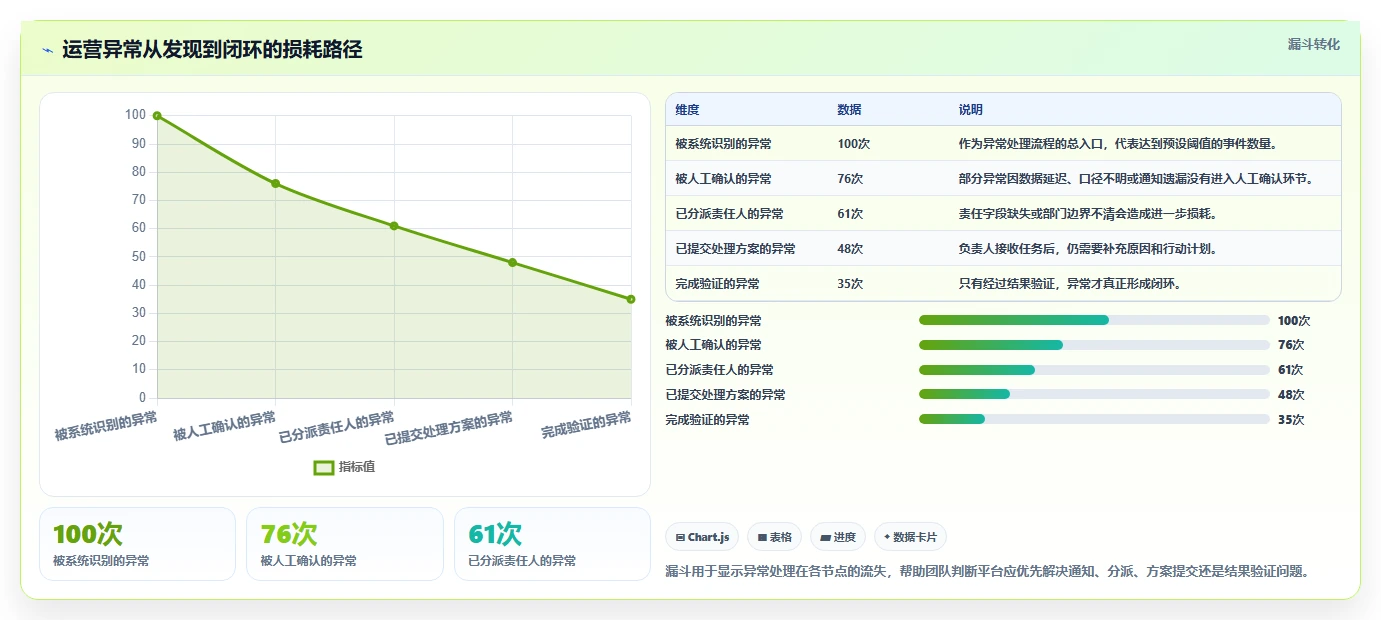Viewport: 1381px width, 620px height.
Task: Select the Chart.js chip
Action: pos(702,537)
